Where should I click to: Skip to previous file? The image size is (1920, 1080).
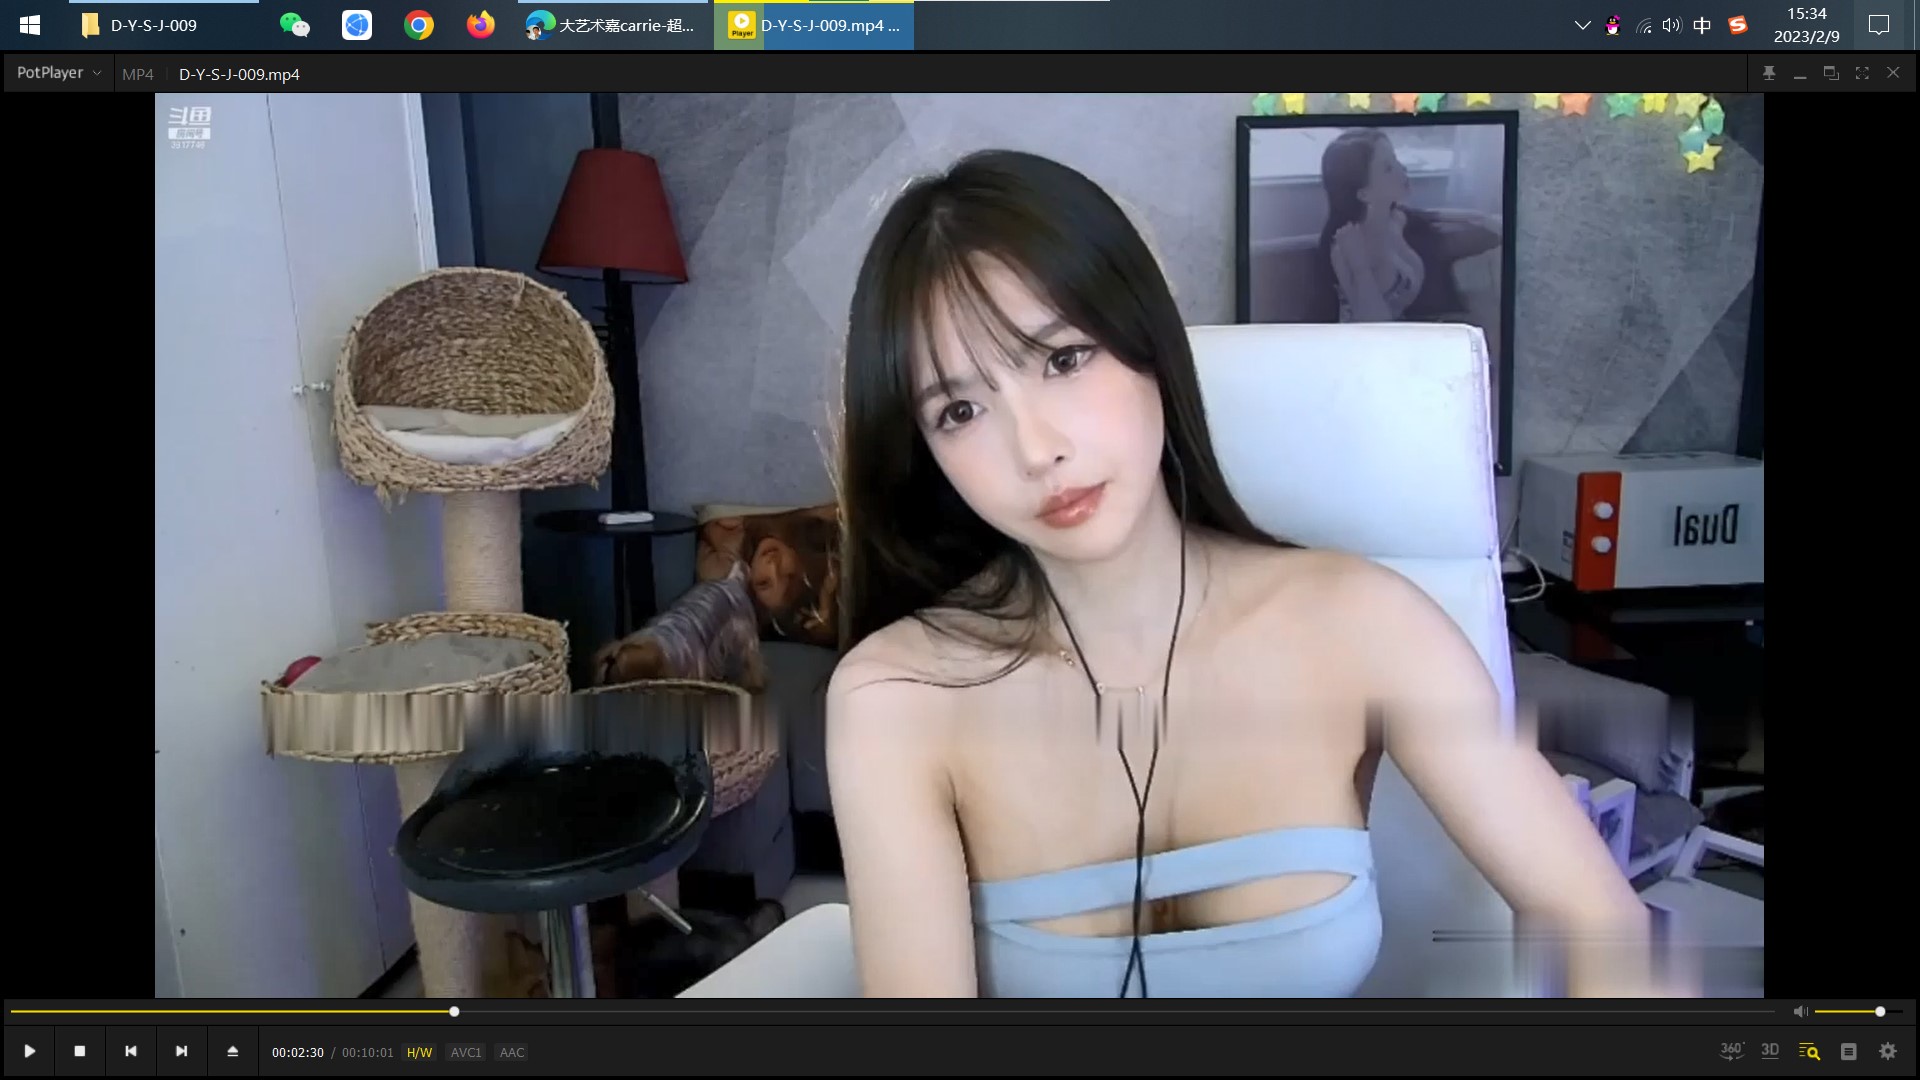click(x=130, y=1051)
